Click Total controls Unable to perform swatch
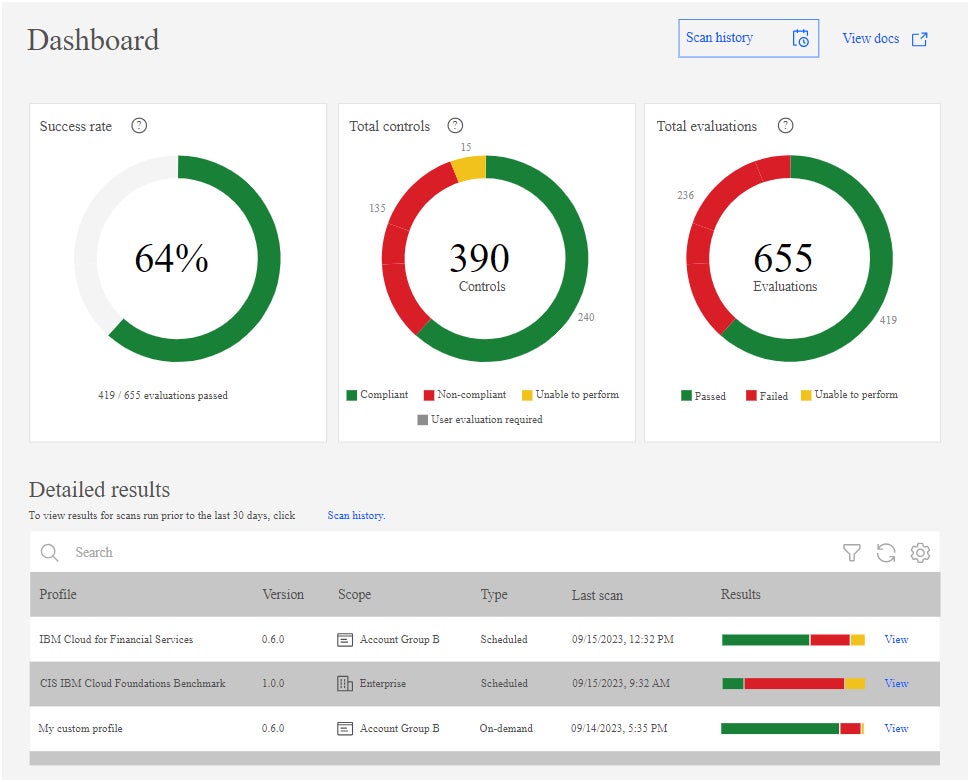The height and width of the screenshot is (782, 970). pyautogui.click(x=527, y=395)
